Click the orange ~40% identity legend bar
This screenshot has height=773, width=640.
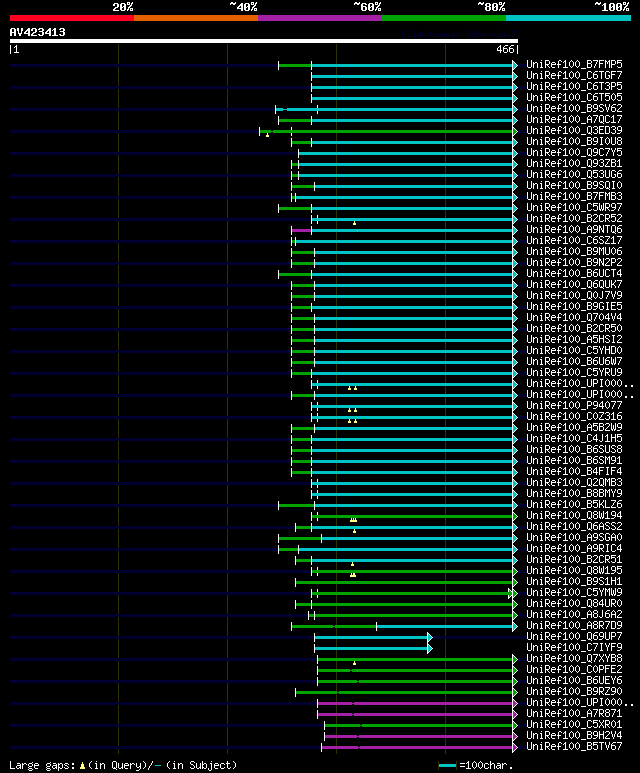[x=196, y=18]
